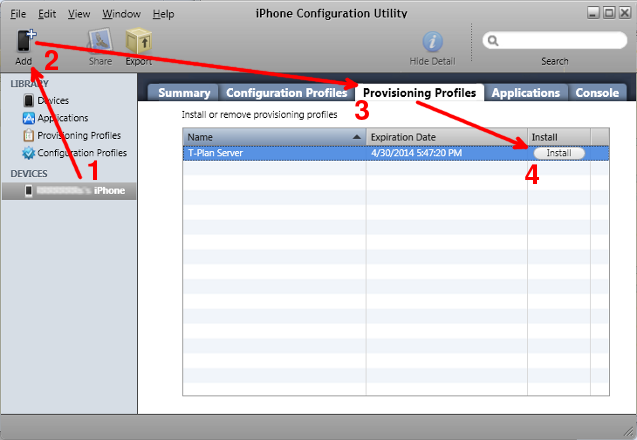Click the Export toolbar icon
Screen dimensions: 637x440
pyautogui.click(x=138, y=42)
